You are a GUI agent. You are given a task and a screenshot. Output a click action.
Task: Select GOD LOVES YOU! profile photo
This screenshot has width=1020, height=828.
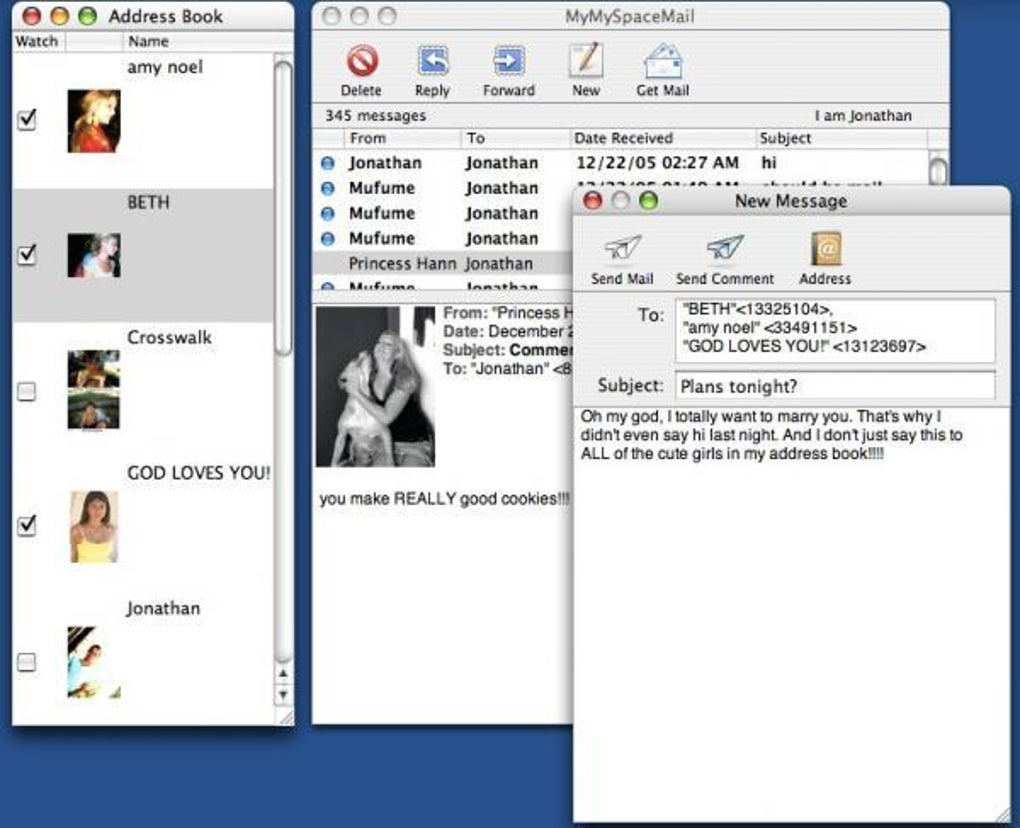[94, 526]
